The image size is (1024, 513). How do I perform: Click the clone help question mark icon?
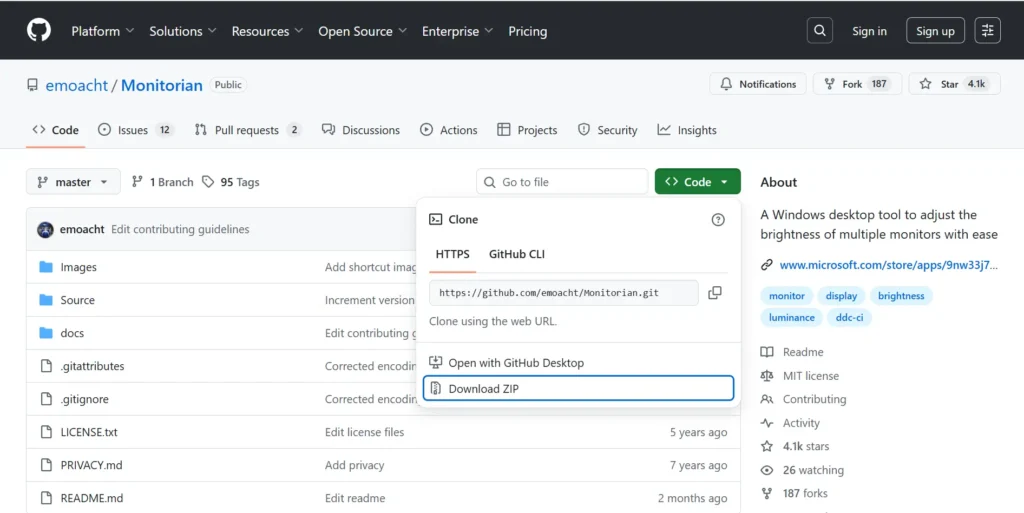pos(717,220)
